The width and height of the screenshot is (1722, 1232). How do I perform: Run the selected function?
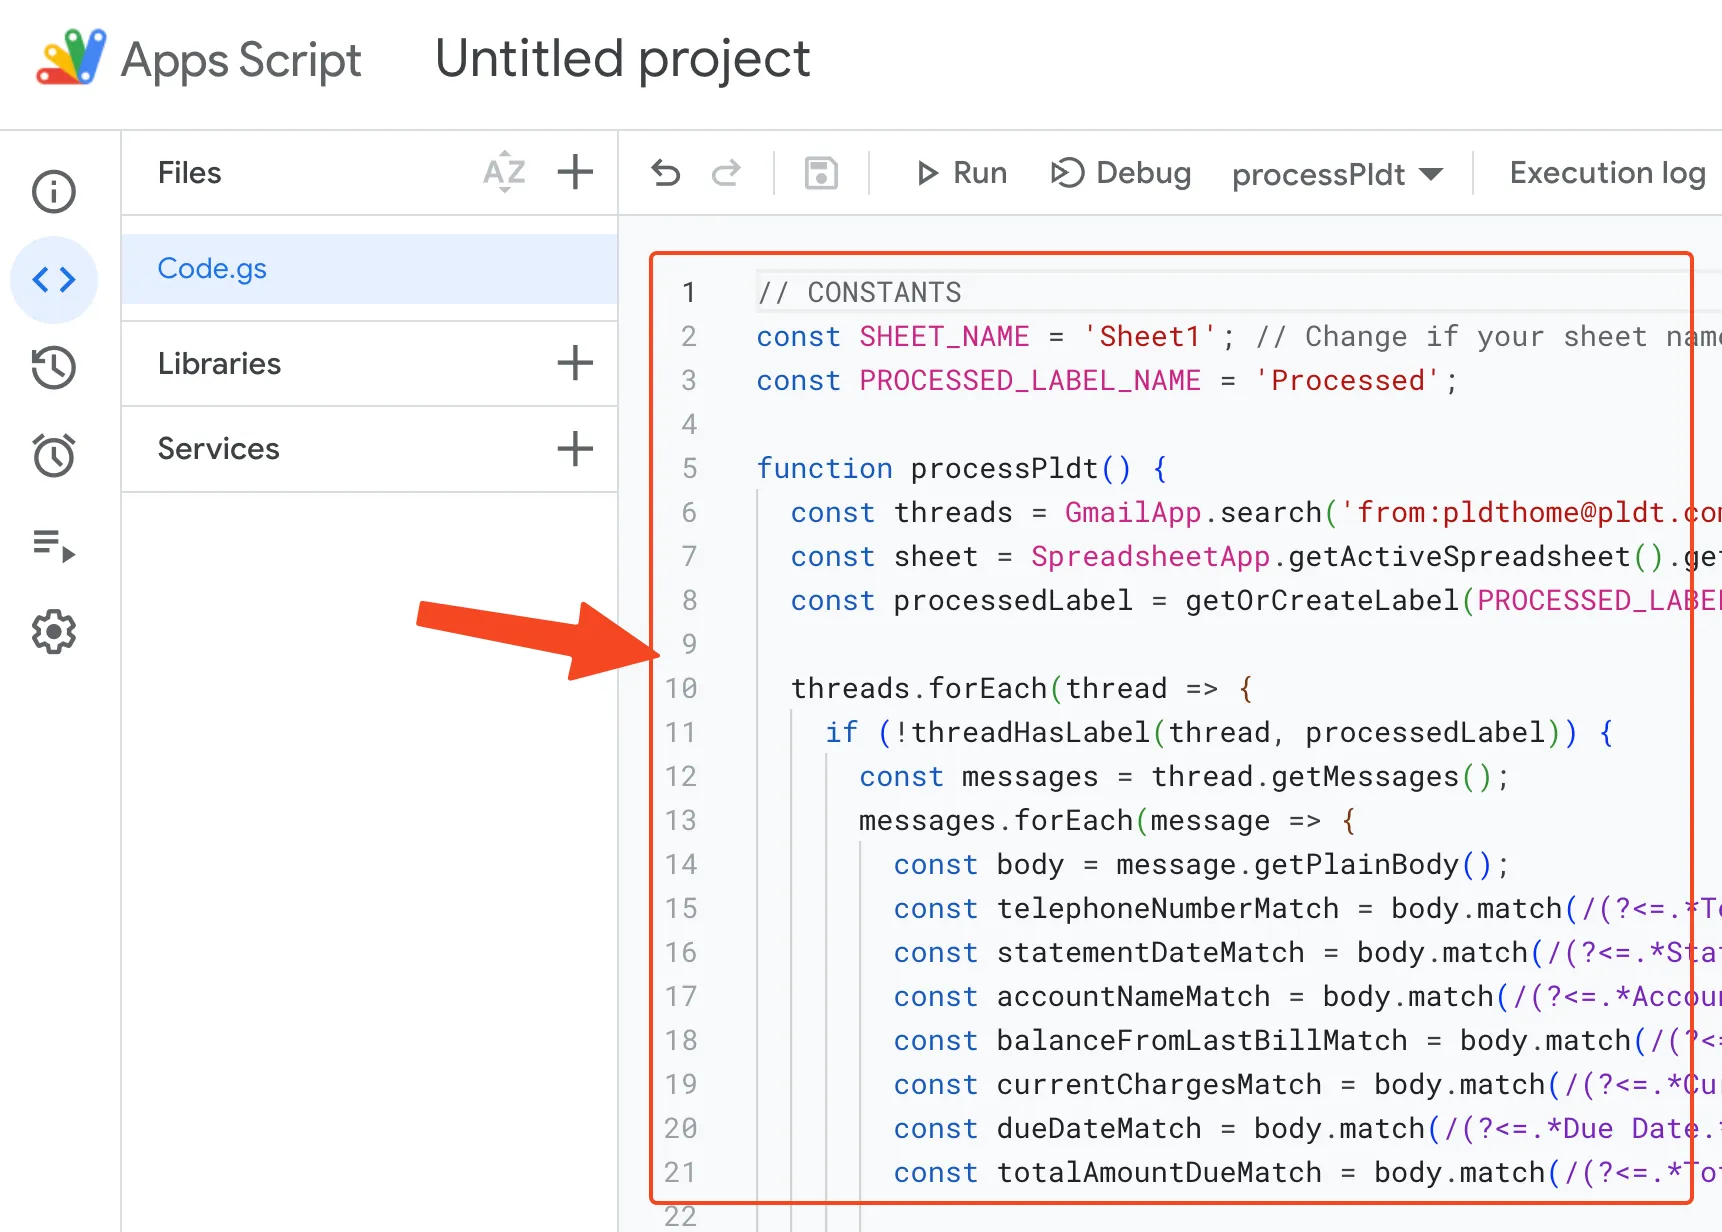tap(961, 173)
